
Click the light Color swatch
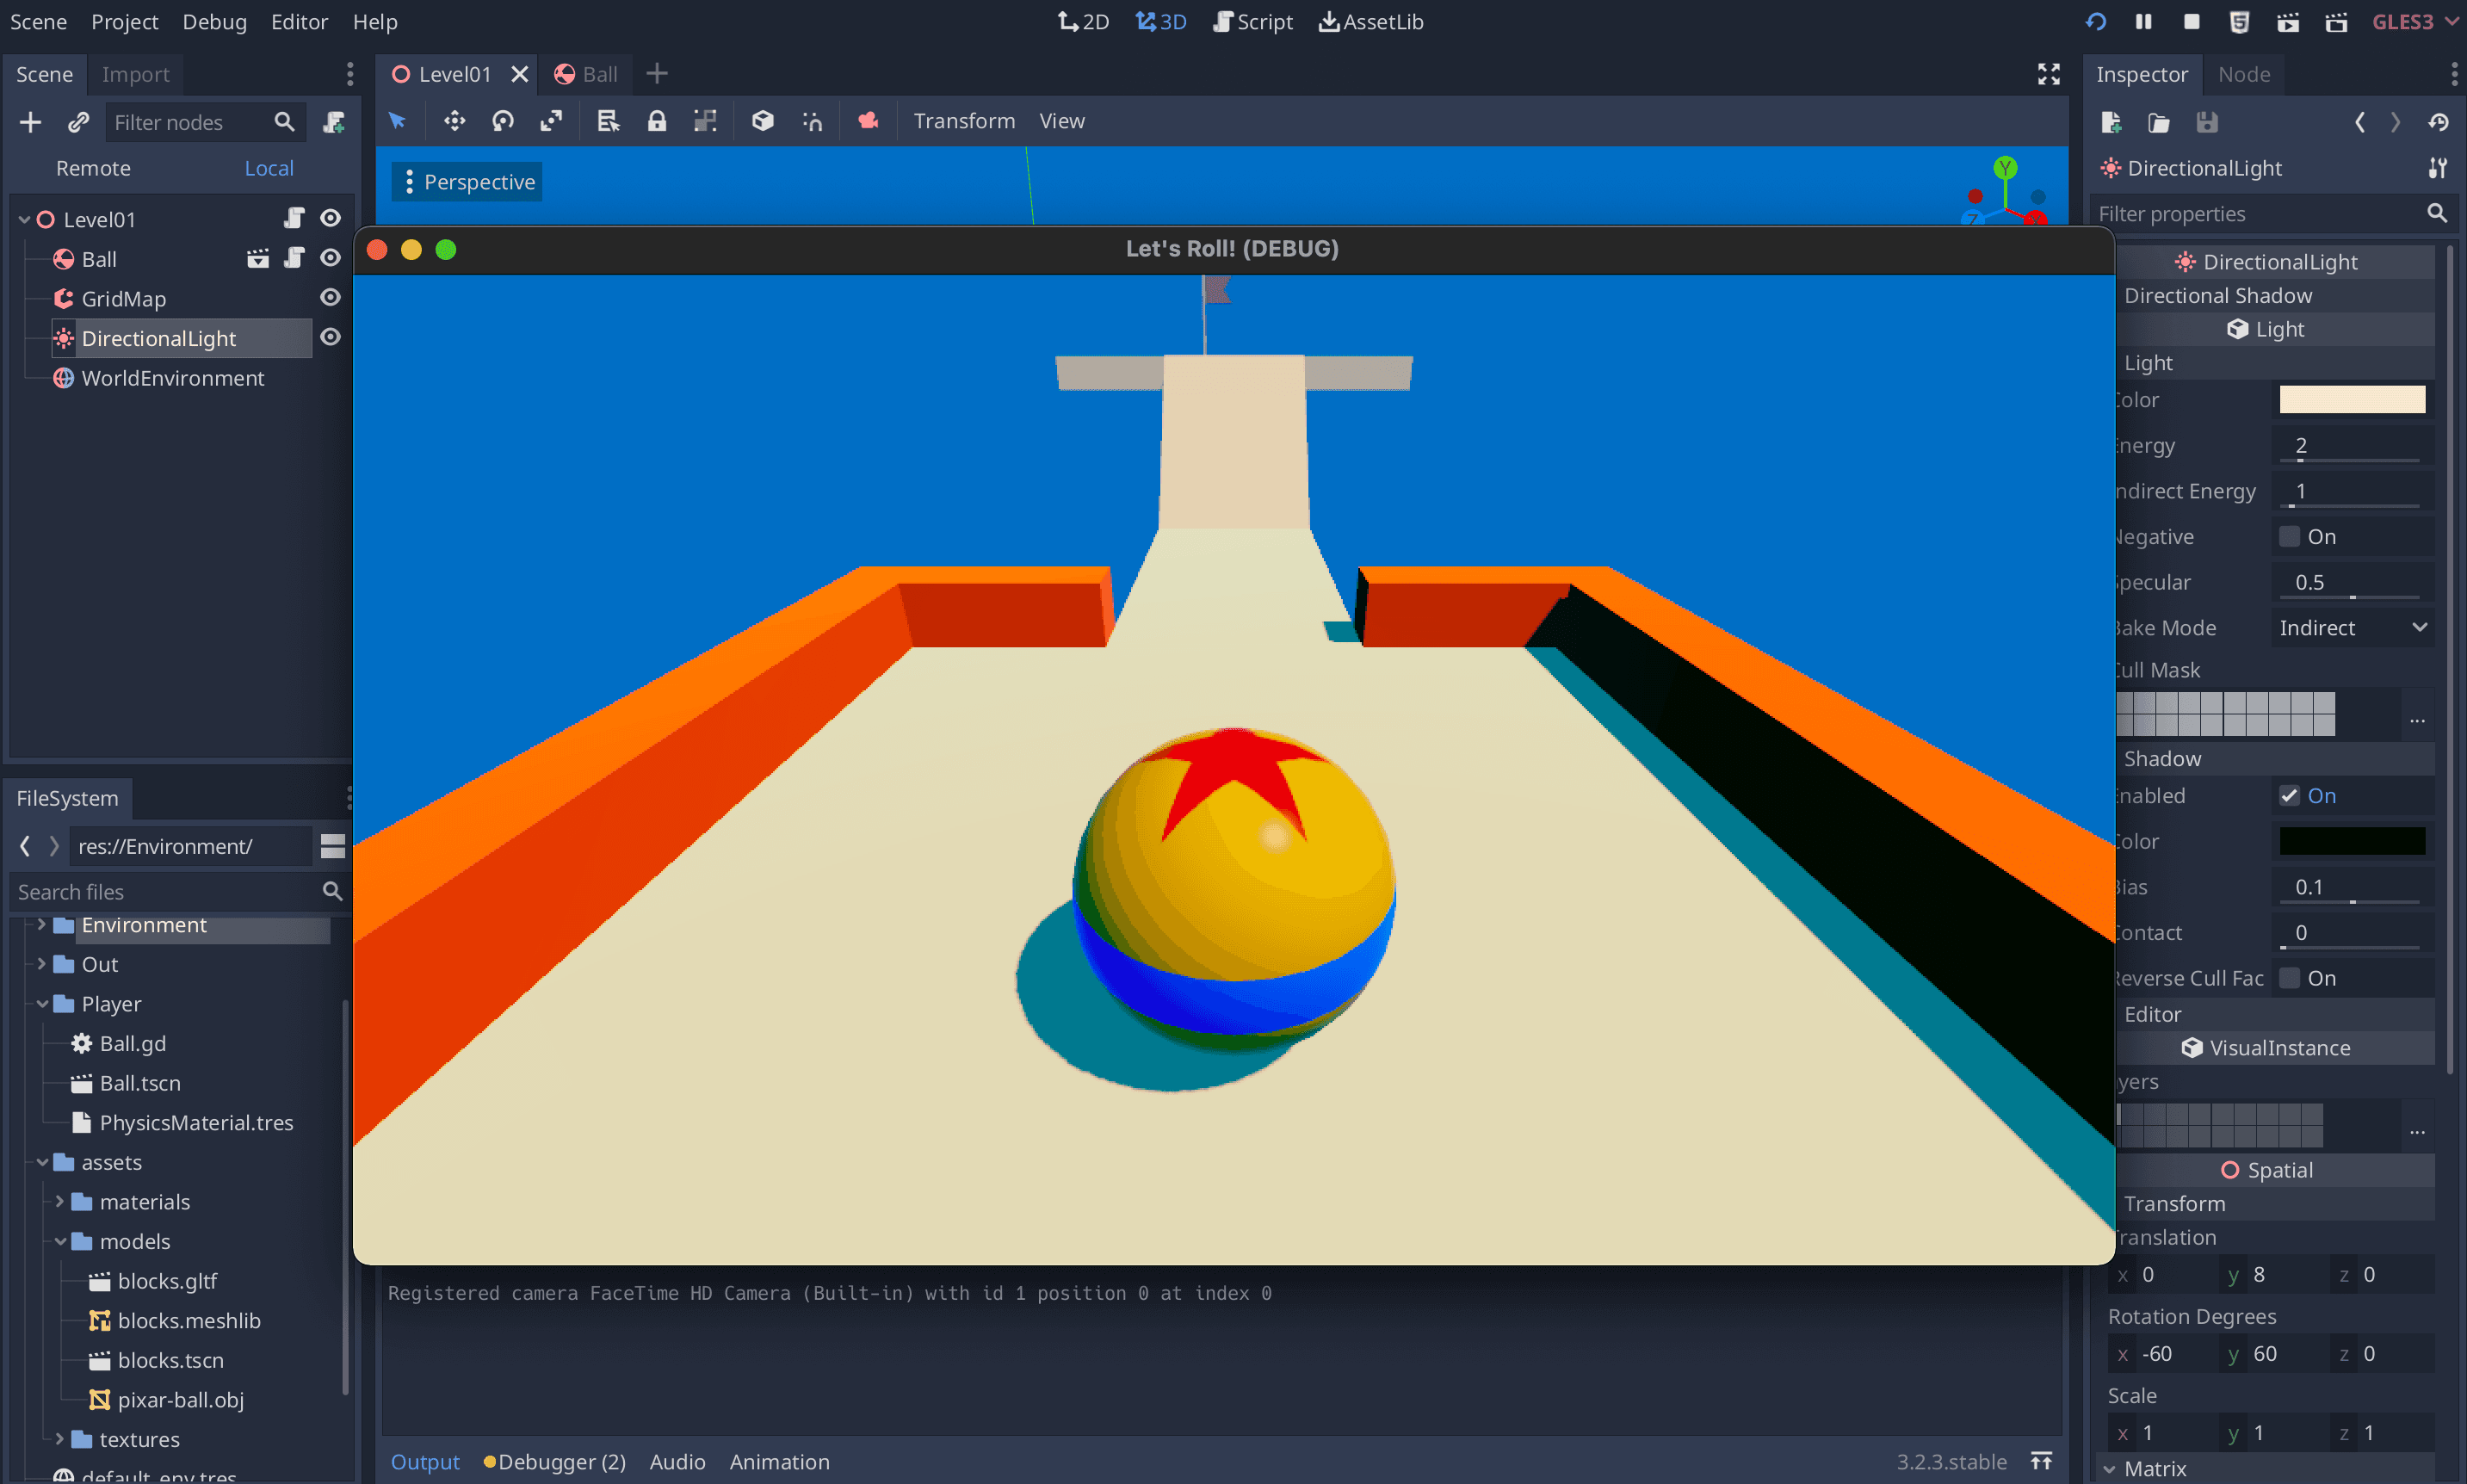2352,399
